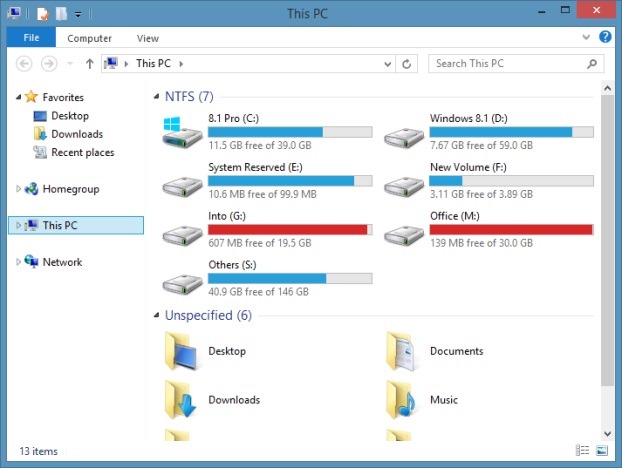Open Downloads under Favorites
The width and height of the screenshot is (622, 468).
tap(77, 134)
